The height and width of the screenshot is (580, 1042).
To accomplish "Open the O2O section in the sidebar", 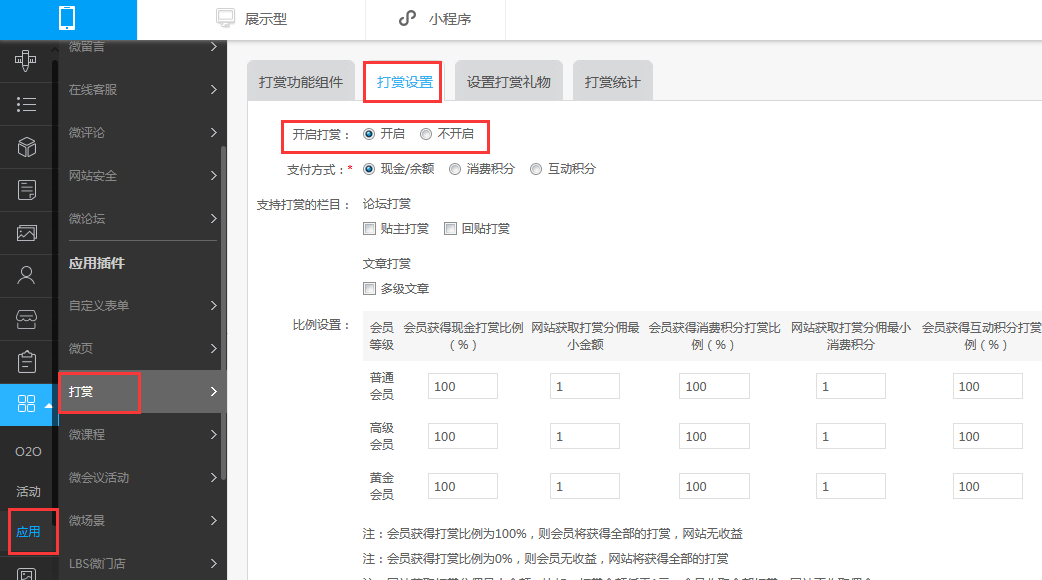I will point(28,452).
